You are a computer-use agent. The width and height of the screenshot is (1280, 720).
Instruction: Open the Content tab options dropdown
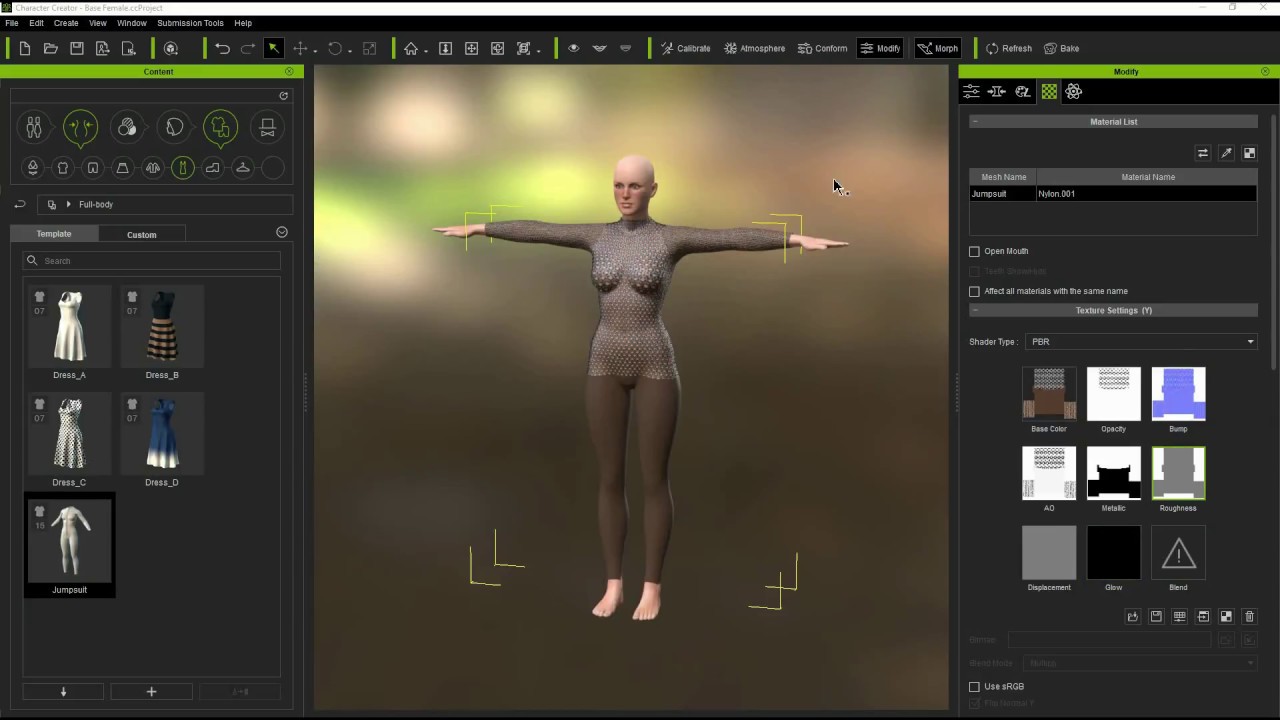[281, 232]
